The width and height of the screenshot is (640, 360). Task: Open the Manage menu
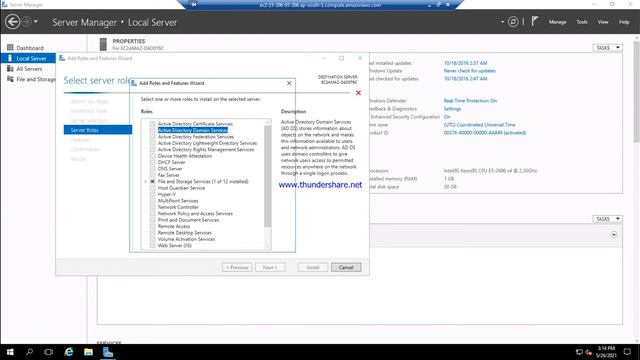[557, 22]
